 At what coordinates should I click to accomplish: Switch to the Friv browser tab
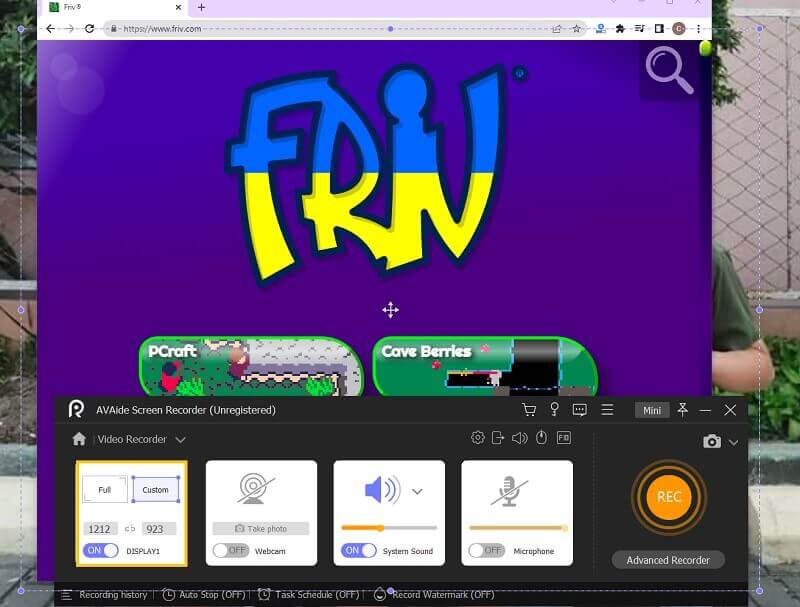[115, 7]
